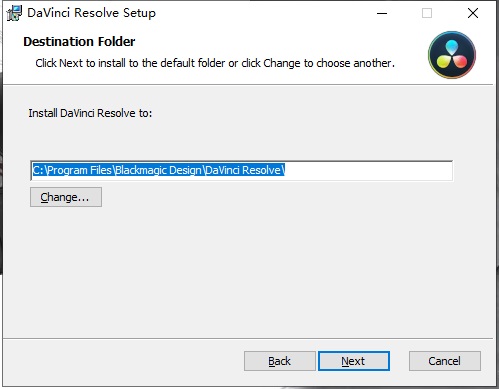Click the blue petal of the Resolve logo
Screen dimensions: 499x389
[452, 47]
